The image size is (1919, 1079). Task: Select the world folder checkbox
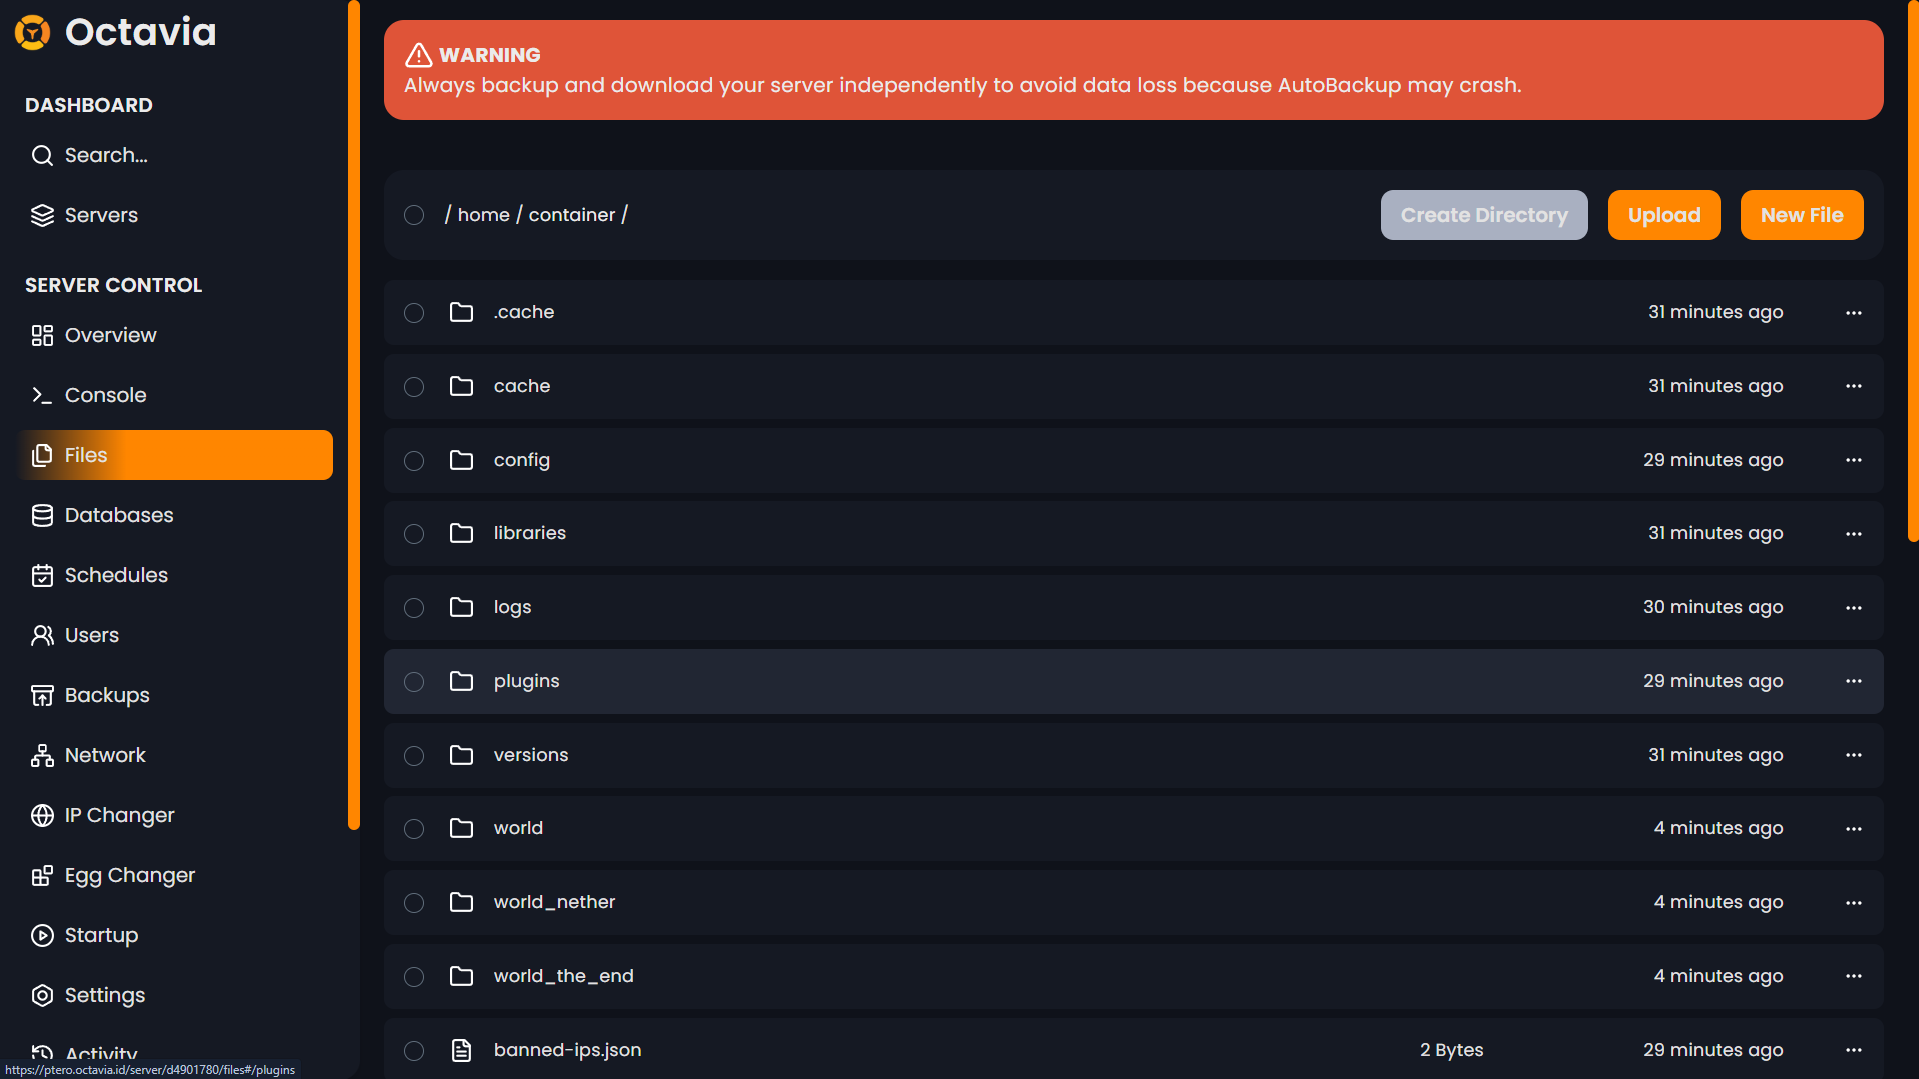pos(414,829)
